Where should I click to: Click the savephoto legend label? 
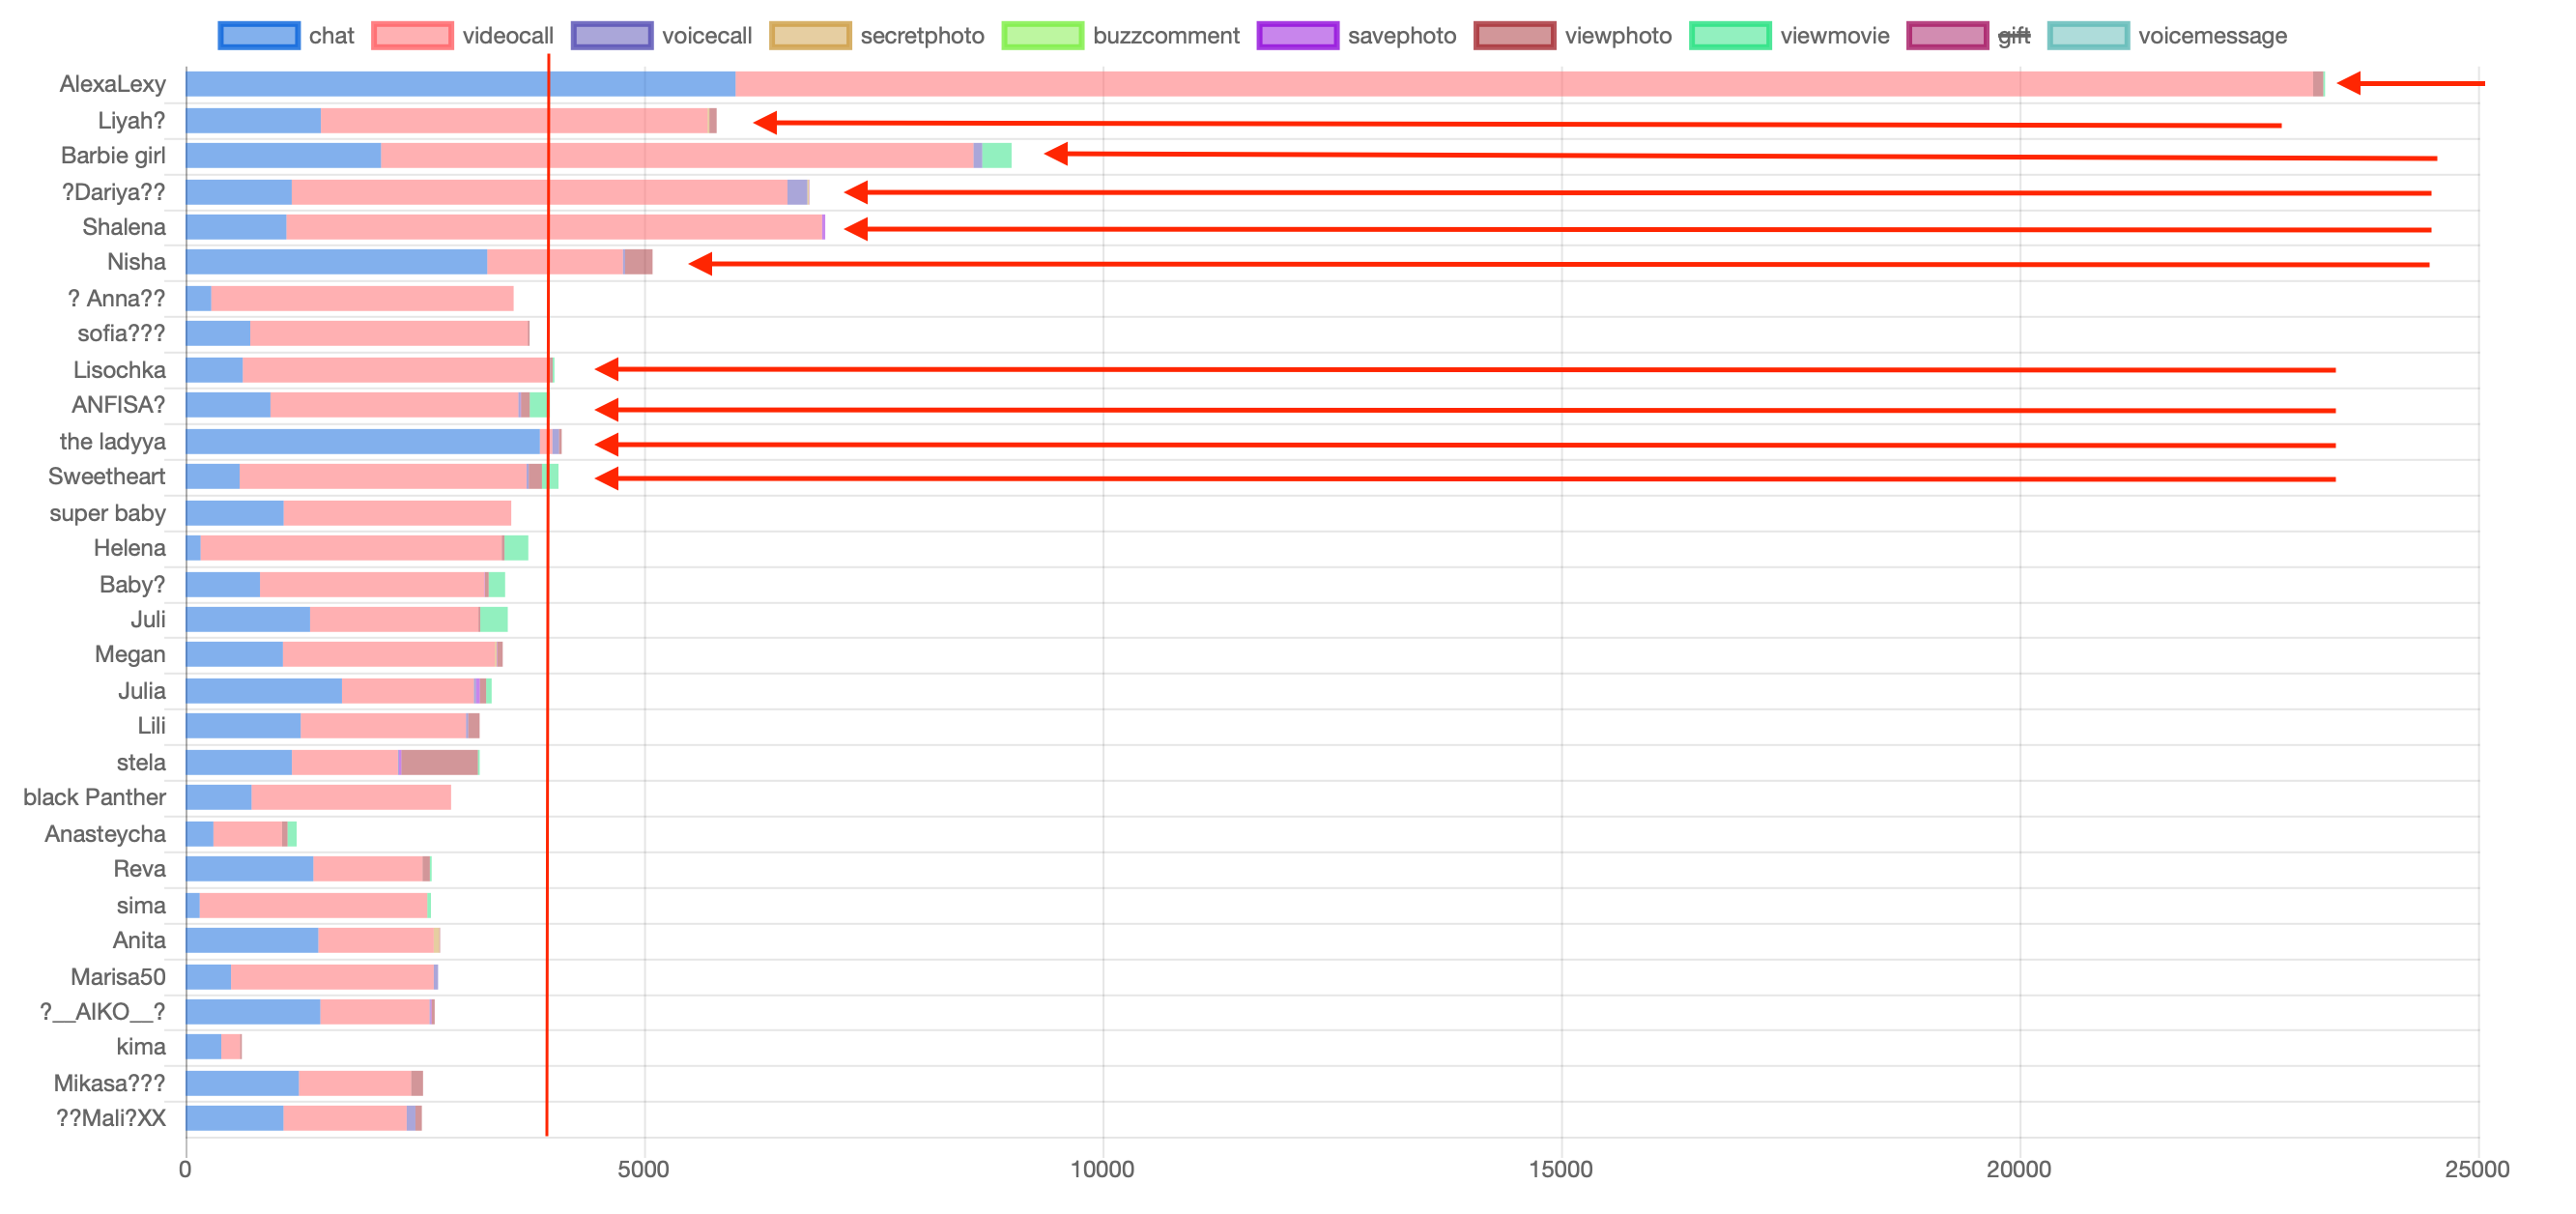[x=1402, y=36]
